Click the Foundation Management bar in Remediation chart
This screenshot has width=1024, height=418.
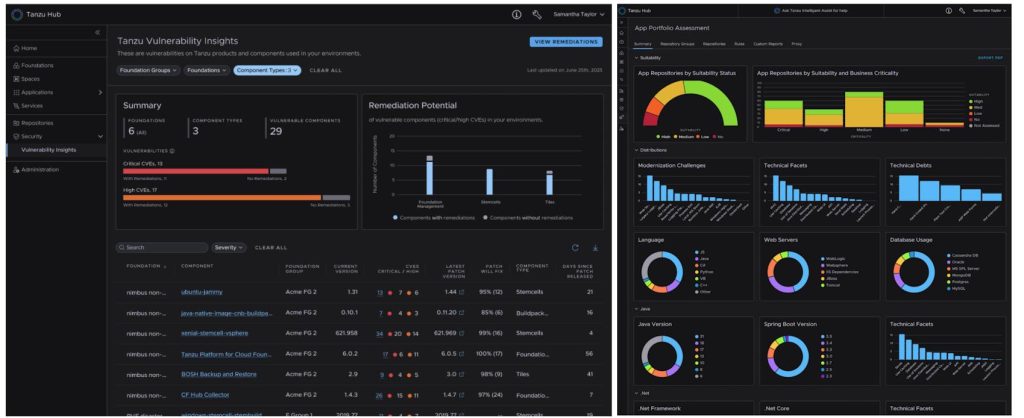point(430,175)
